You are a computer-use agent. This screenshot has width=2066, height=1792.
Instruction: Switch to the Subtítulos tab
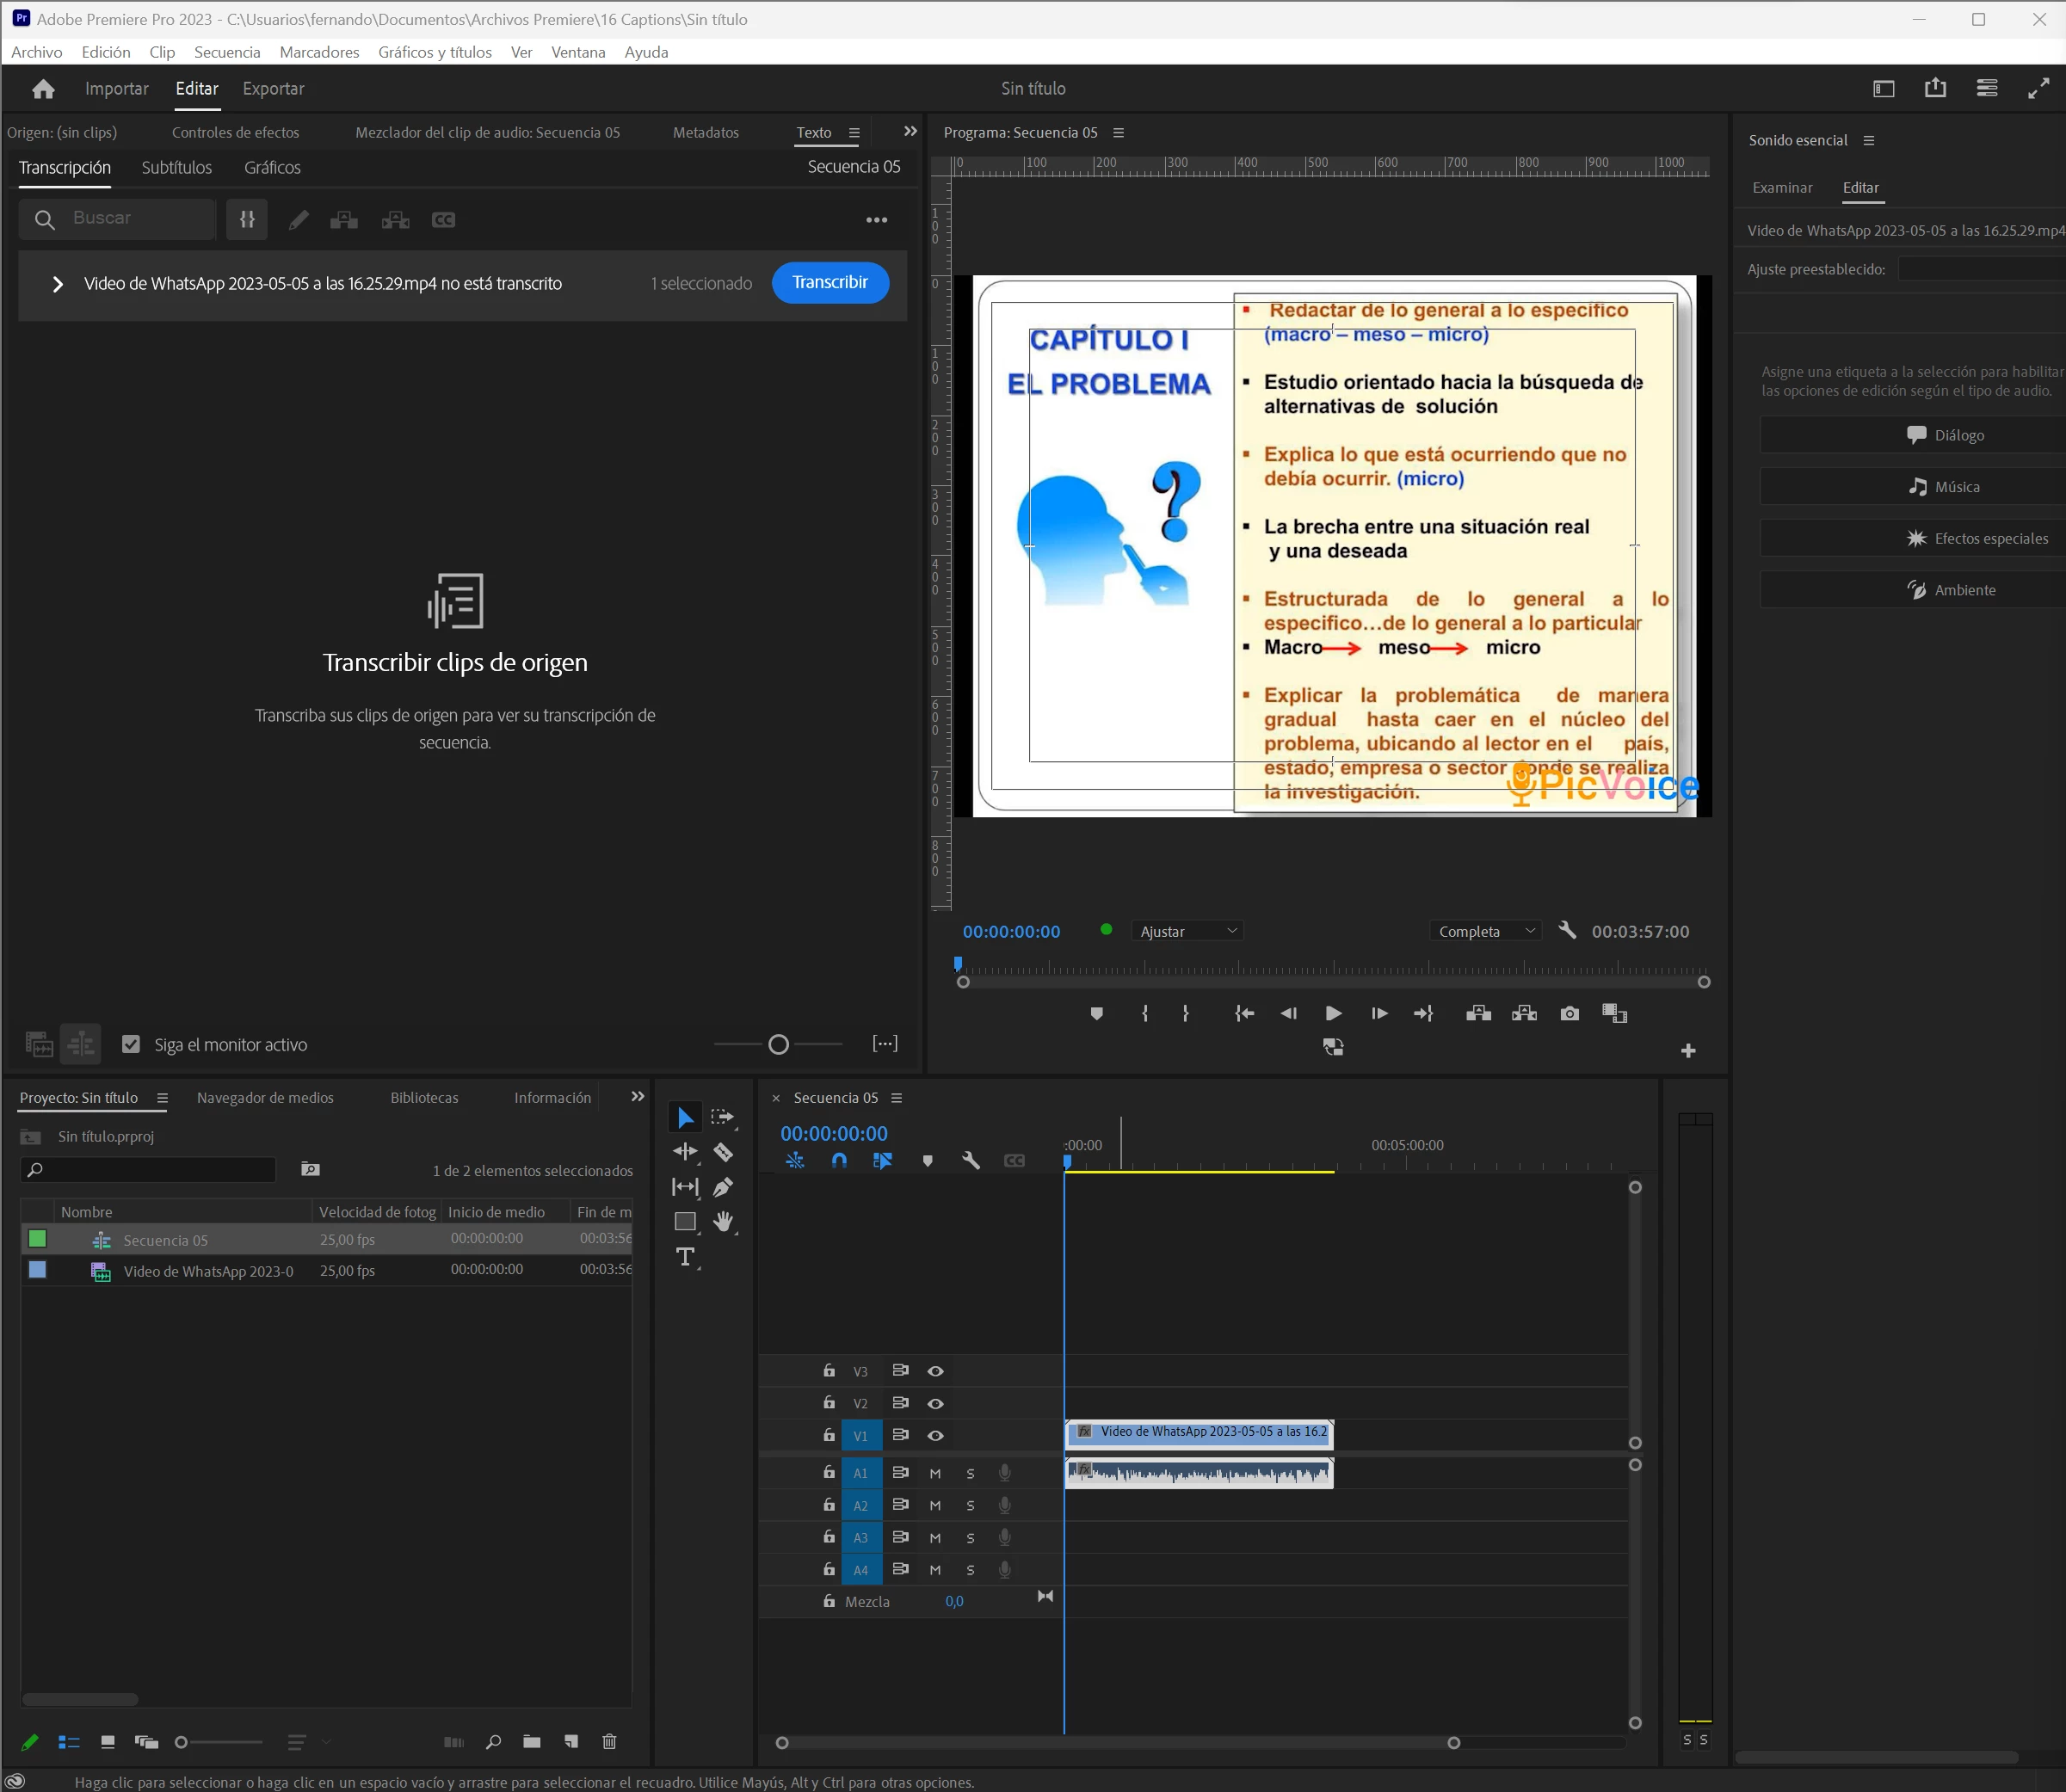click(177, 167)
